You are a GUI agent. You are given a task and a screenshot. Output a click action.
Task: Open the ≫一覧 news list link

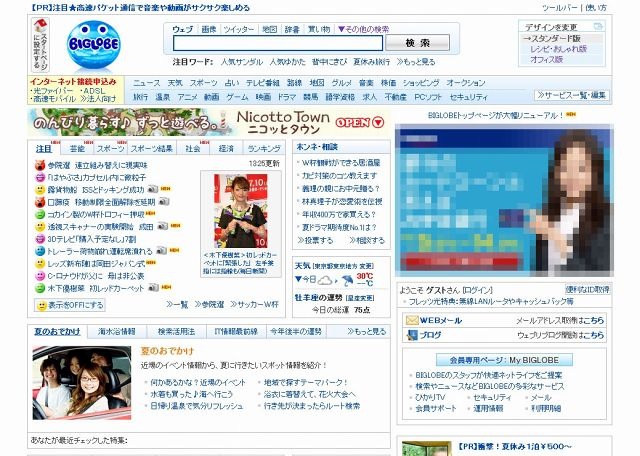(x=177, y=305)
